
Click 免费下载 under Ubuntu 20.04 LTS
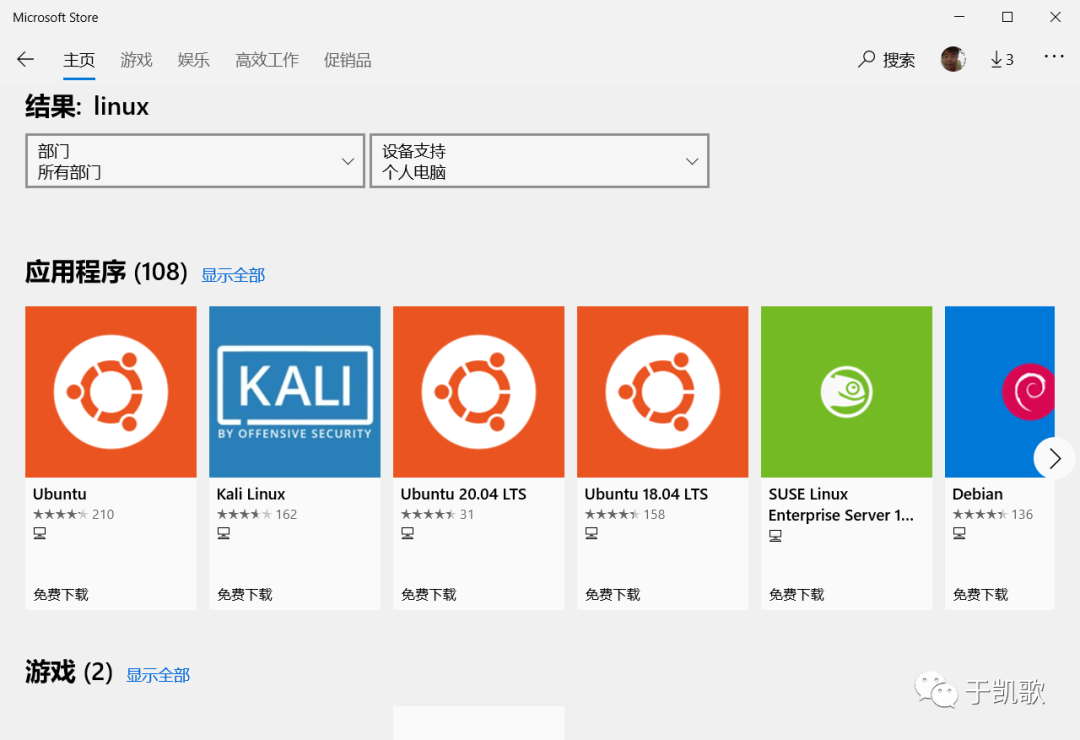tap(428, 594)
